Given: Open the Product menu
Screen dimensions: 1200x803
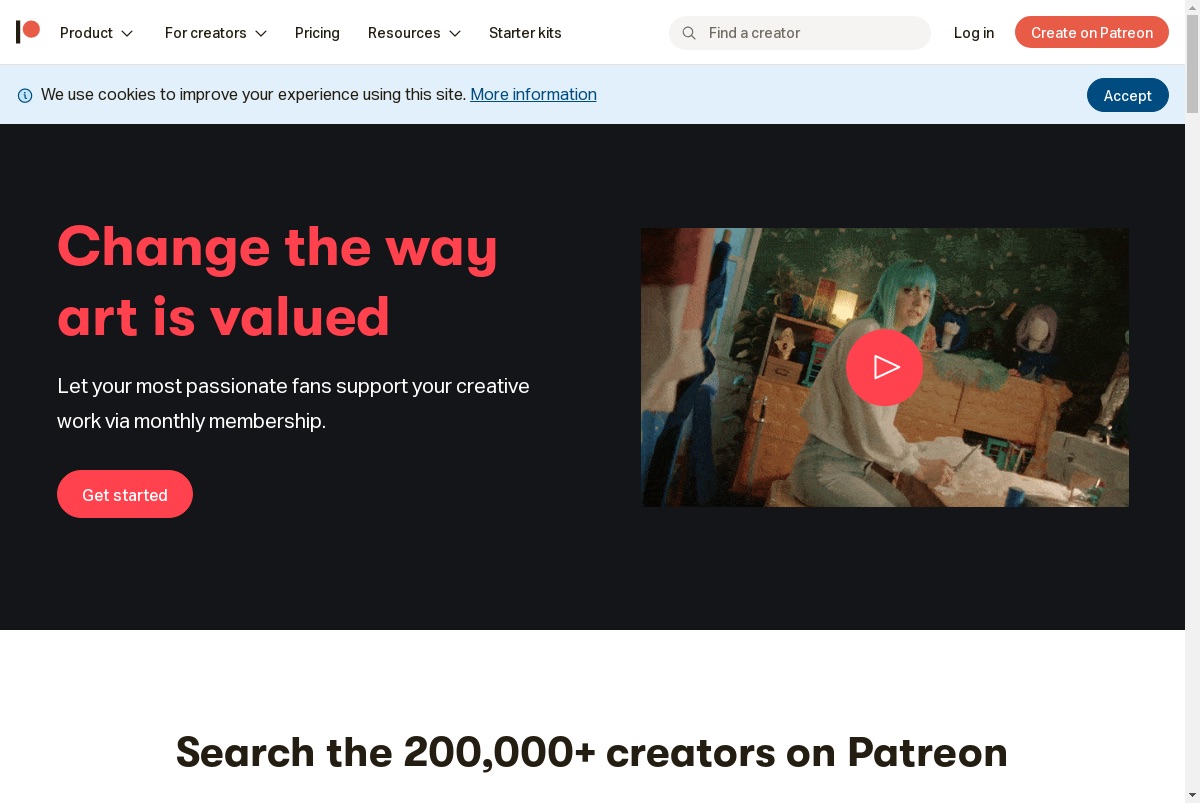Looking at the screenshot, I should point(97,33).
